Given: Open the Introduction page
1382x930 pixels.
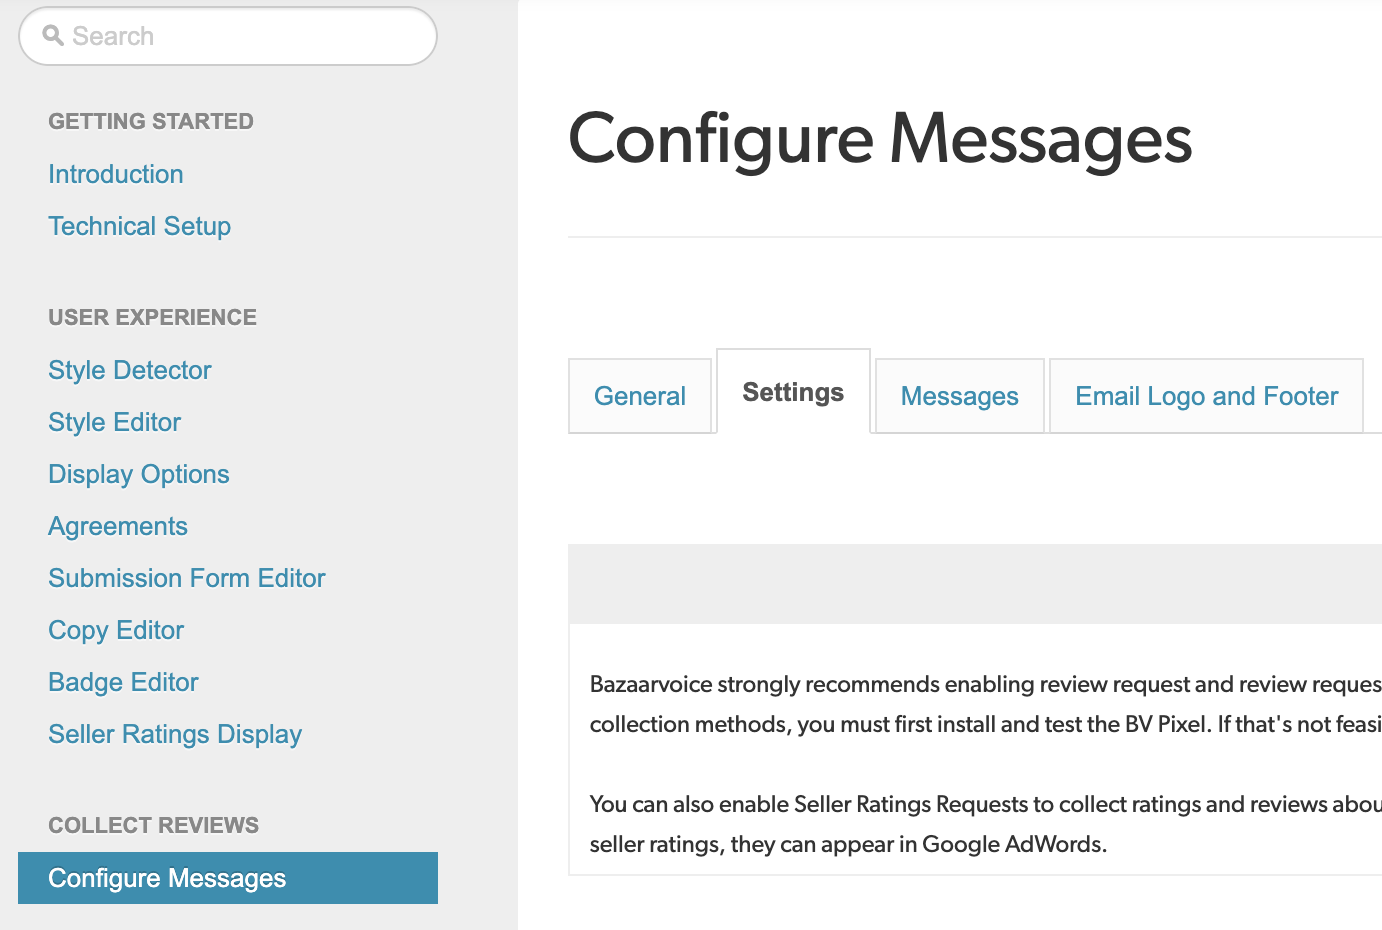Looking at the screenshot, I should pos(116,174).
